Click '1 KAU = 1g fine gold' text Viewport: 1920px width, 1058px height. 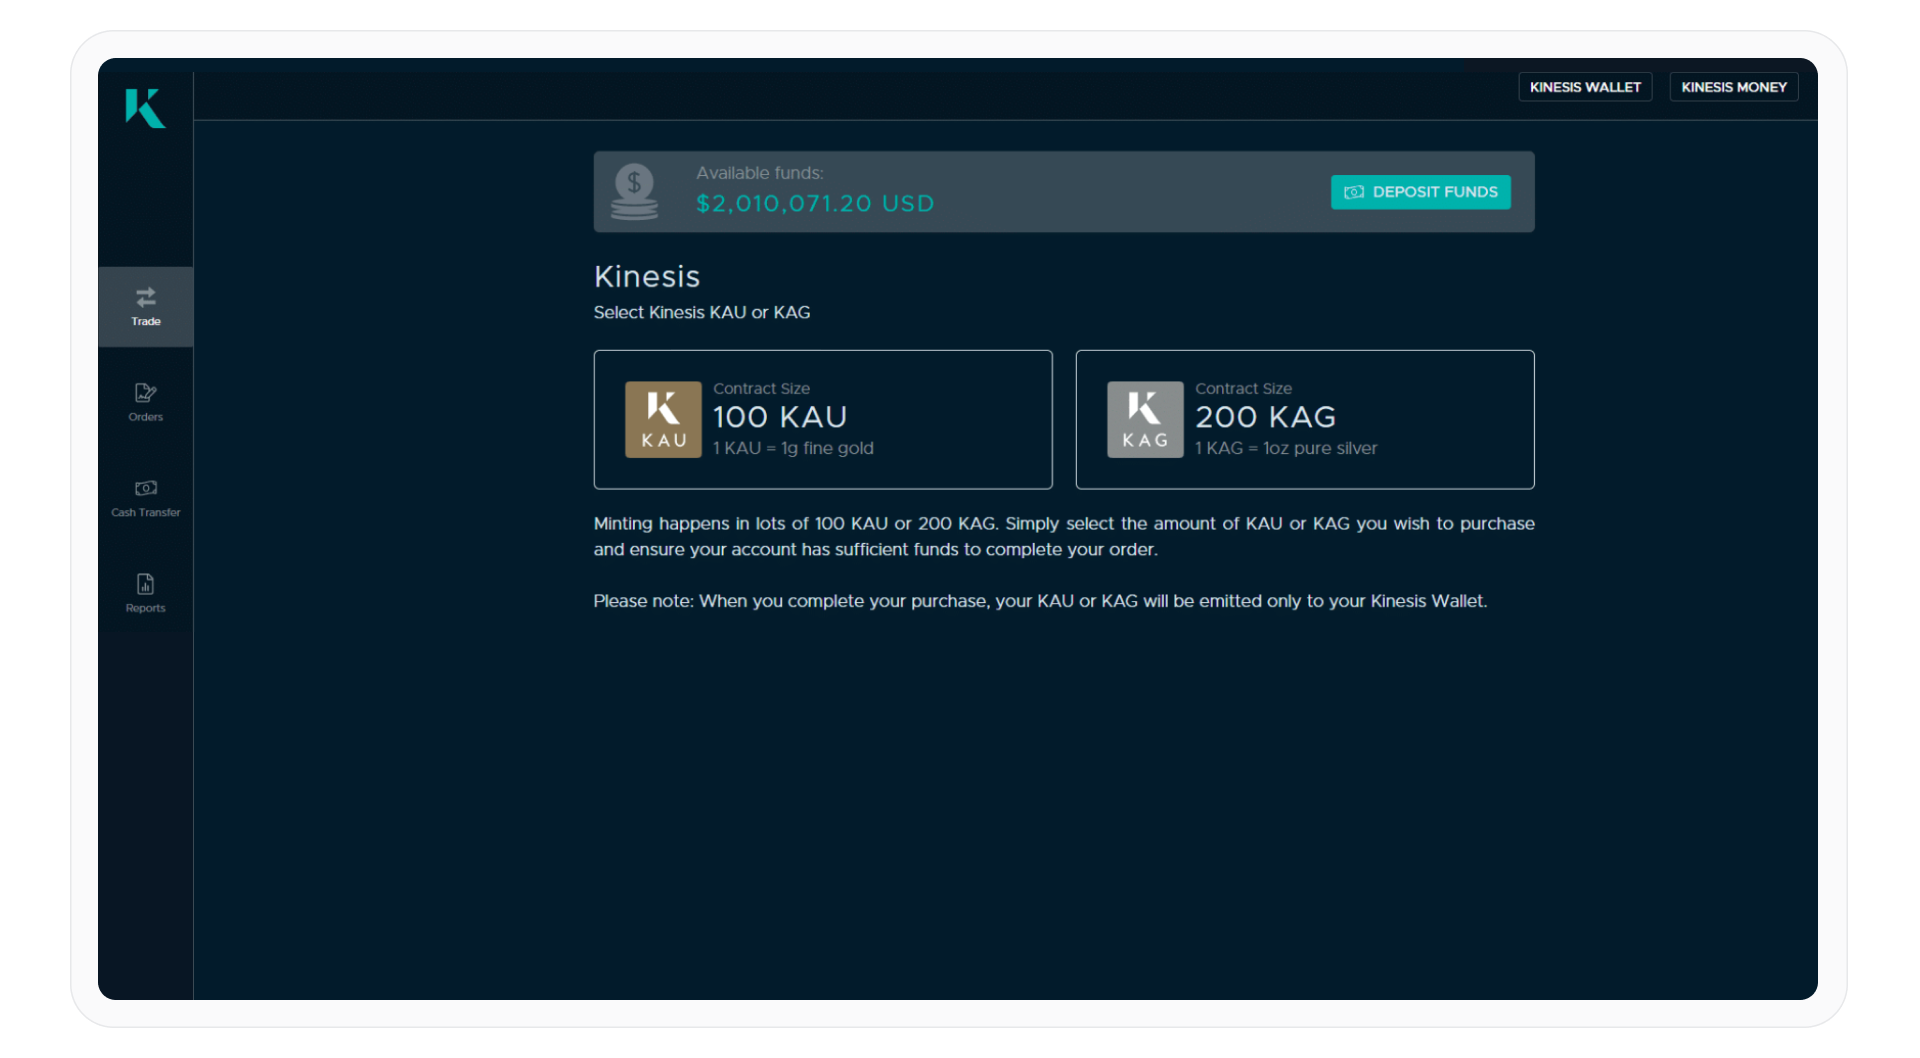coord(793,448)
